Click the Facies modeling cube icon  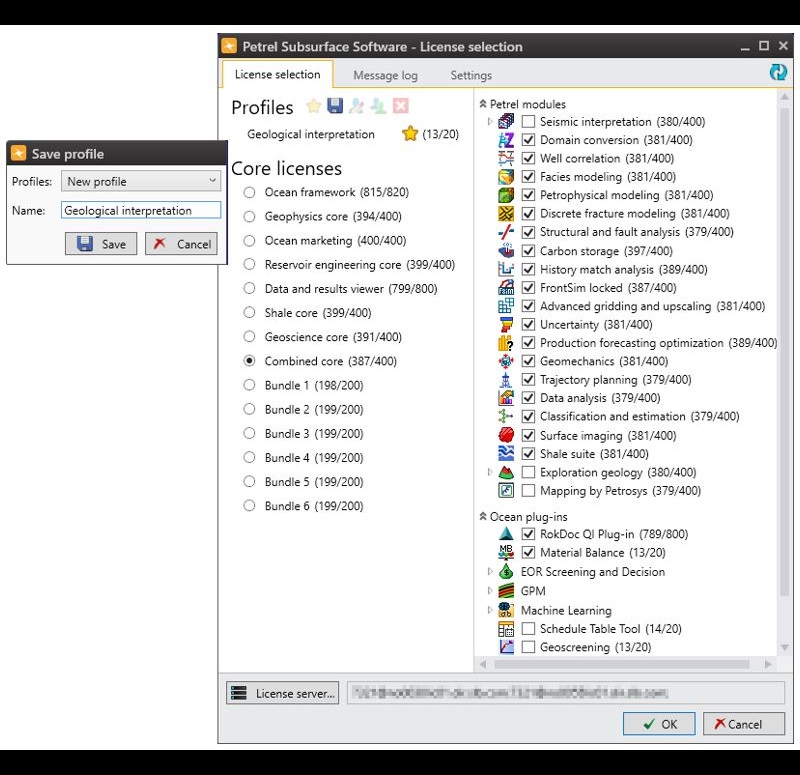point(506,177)
